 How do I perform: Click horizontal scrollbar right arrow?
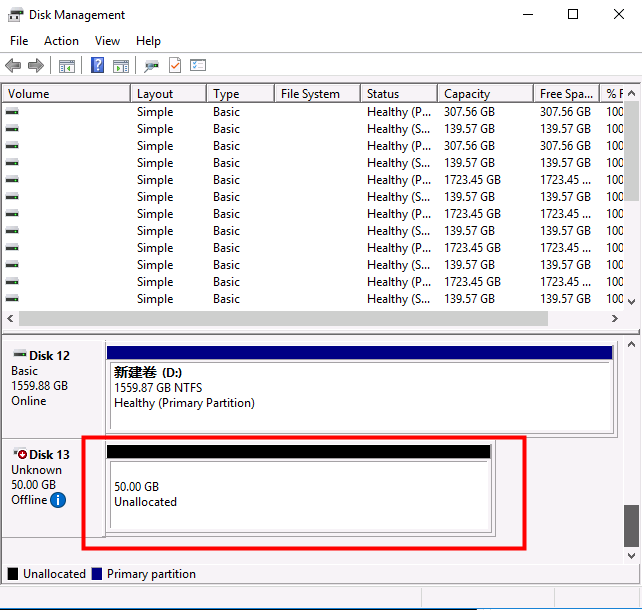coord(615,319)
